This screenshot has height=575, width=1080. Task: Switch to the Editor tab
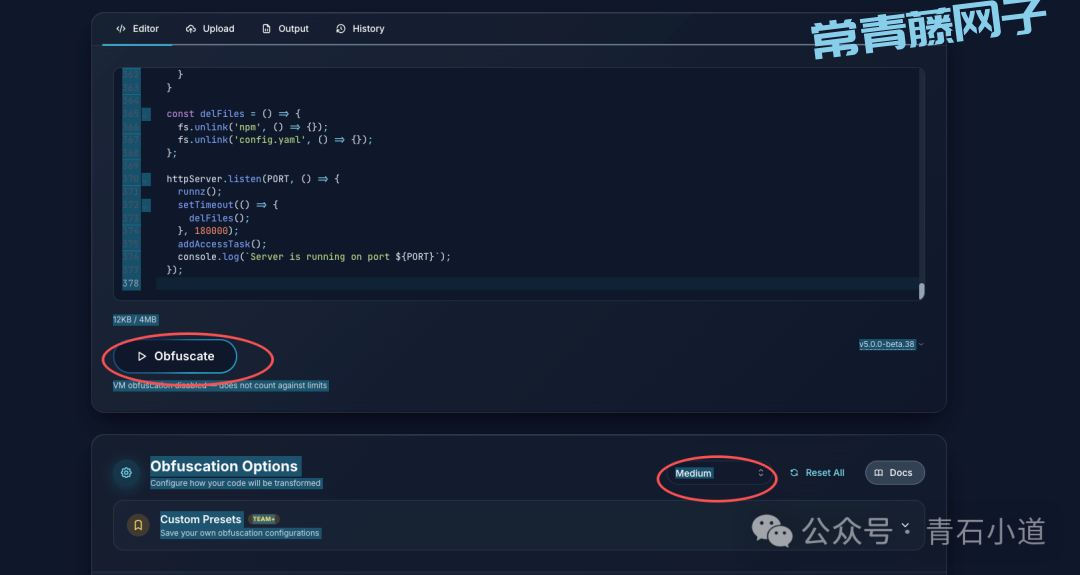137,29
